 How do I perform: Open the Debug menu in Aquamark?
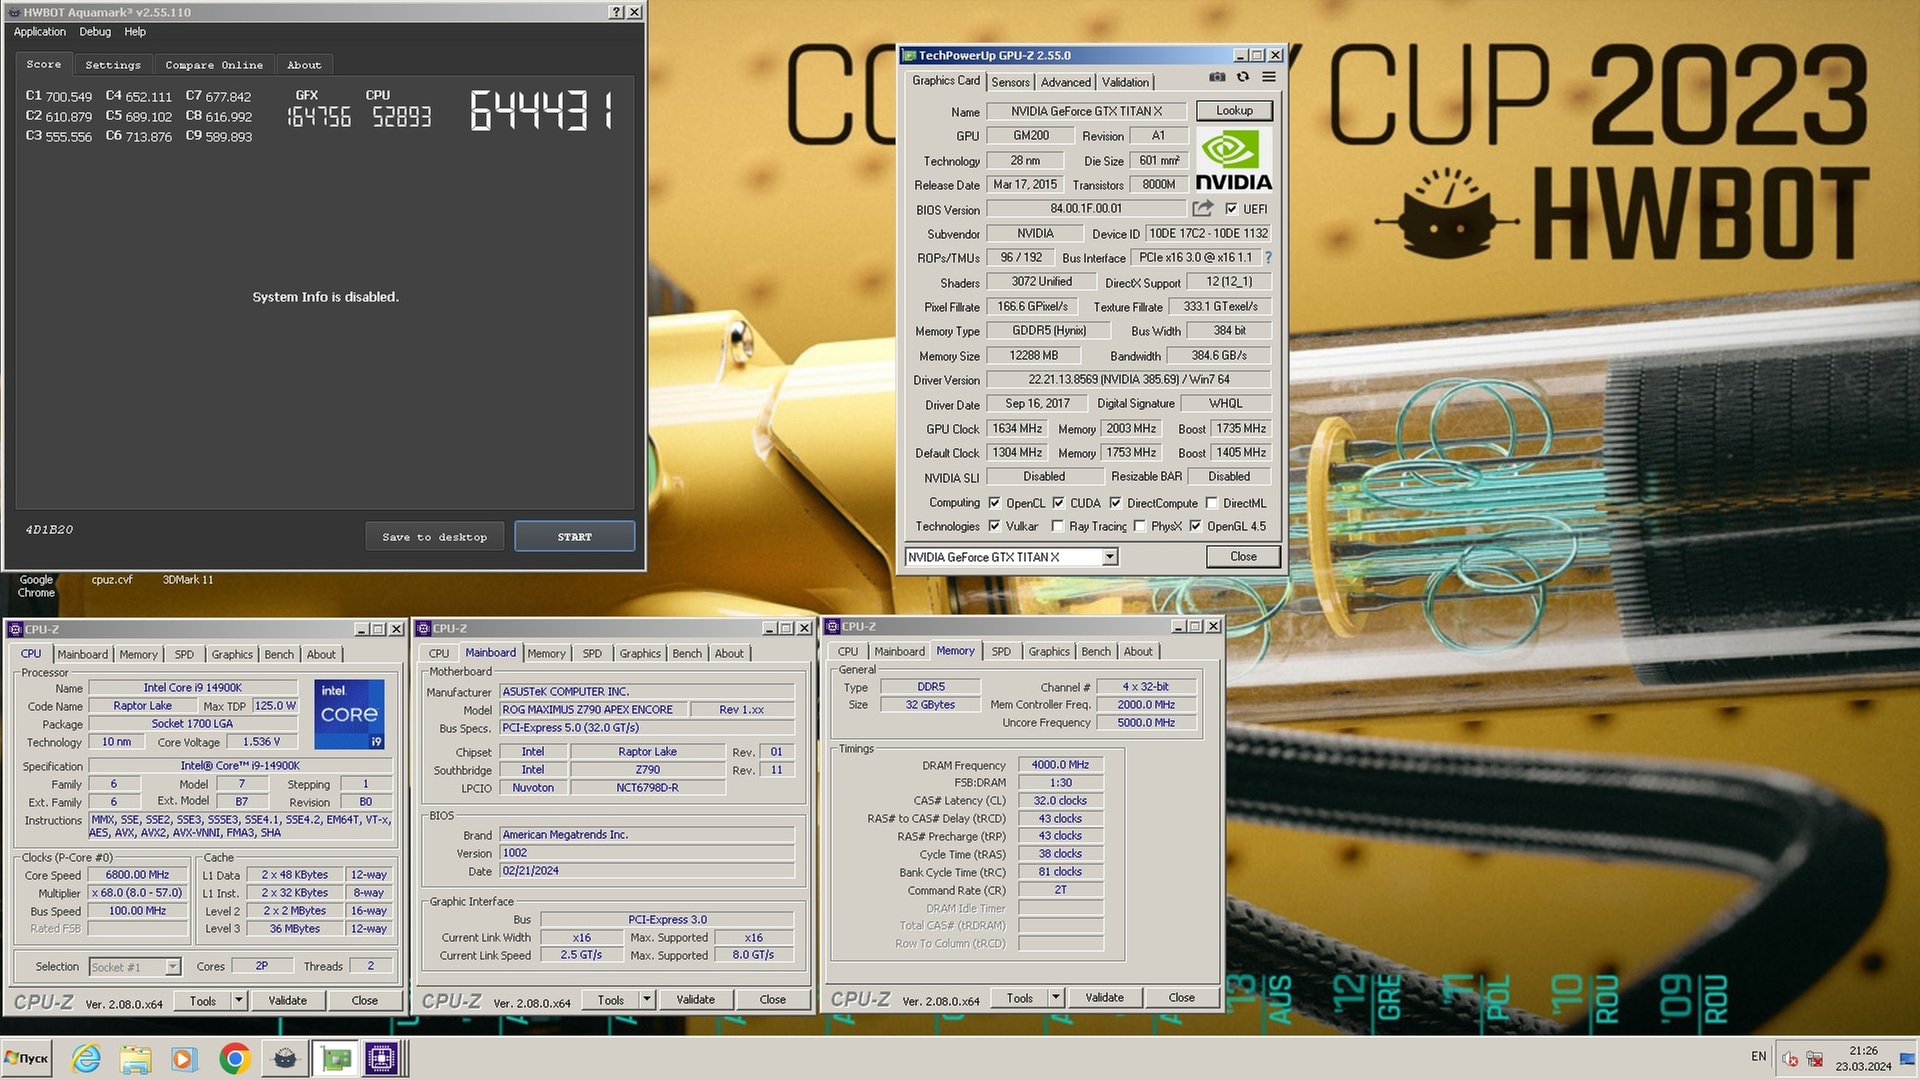click(x=95, y=32)
